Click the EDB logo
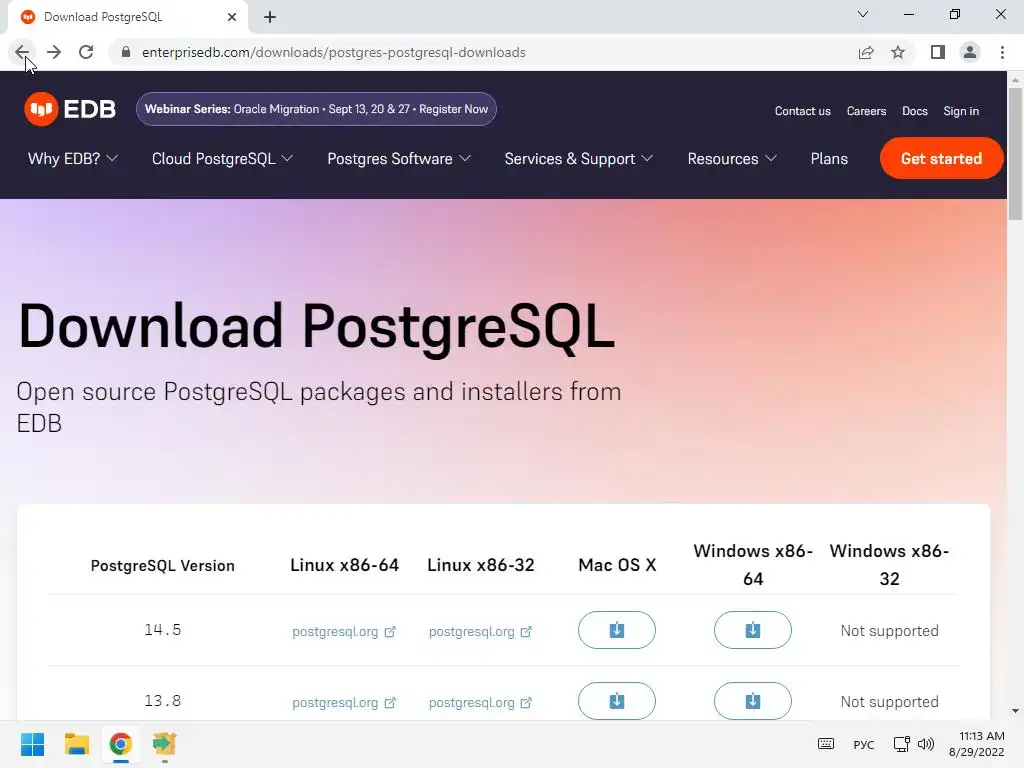 [x=70, y=109]
